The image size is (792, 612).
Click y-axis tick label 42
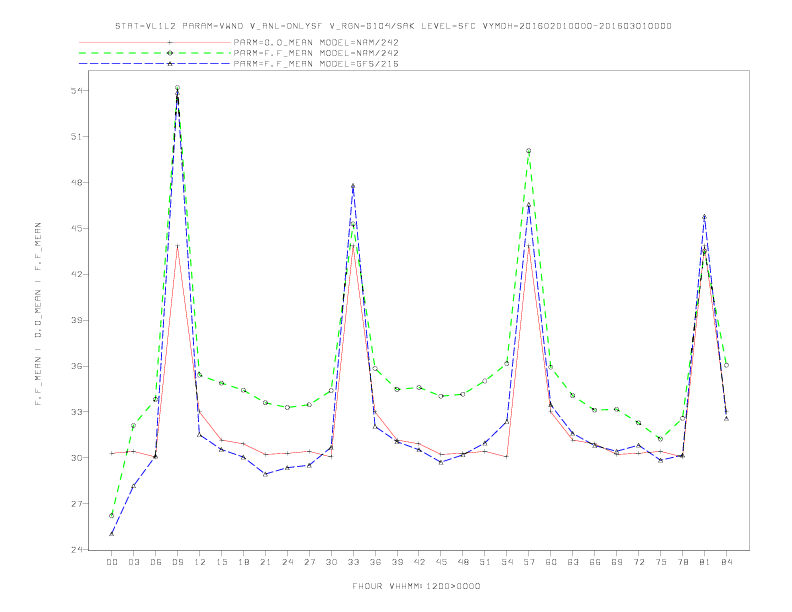[77, 274]
